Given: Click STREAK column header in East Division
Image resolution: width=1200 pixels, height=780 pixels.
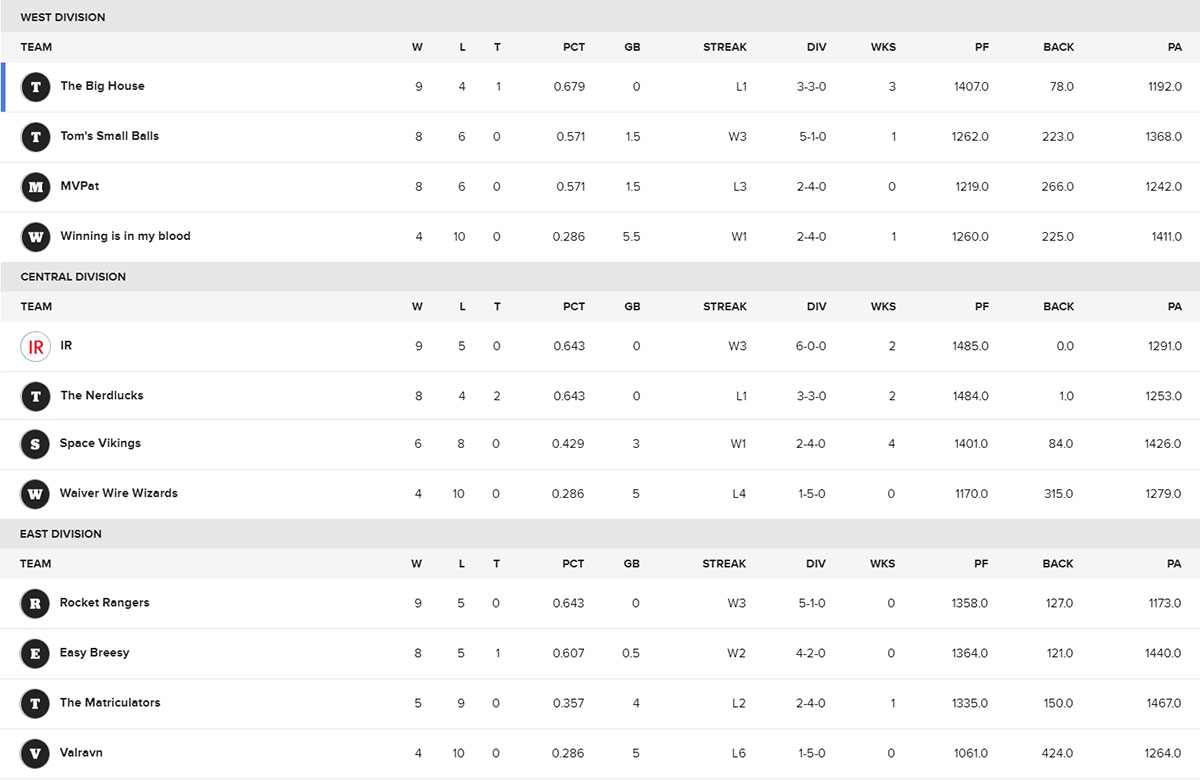Looking at the screenshot, I should pyautogui.click(x=724, y=563).
